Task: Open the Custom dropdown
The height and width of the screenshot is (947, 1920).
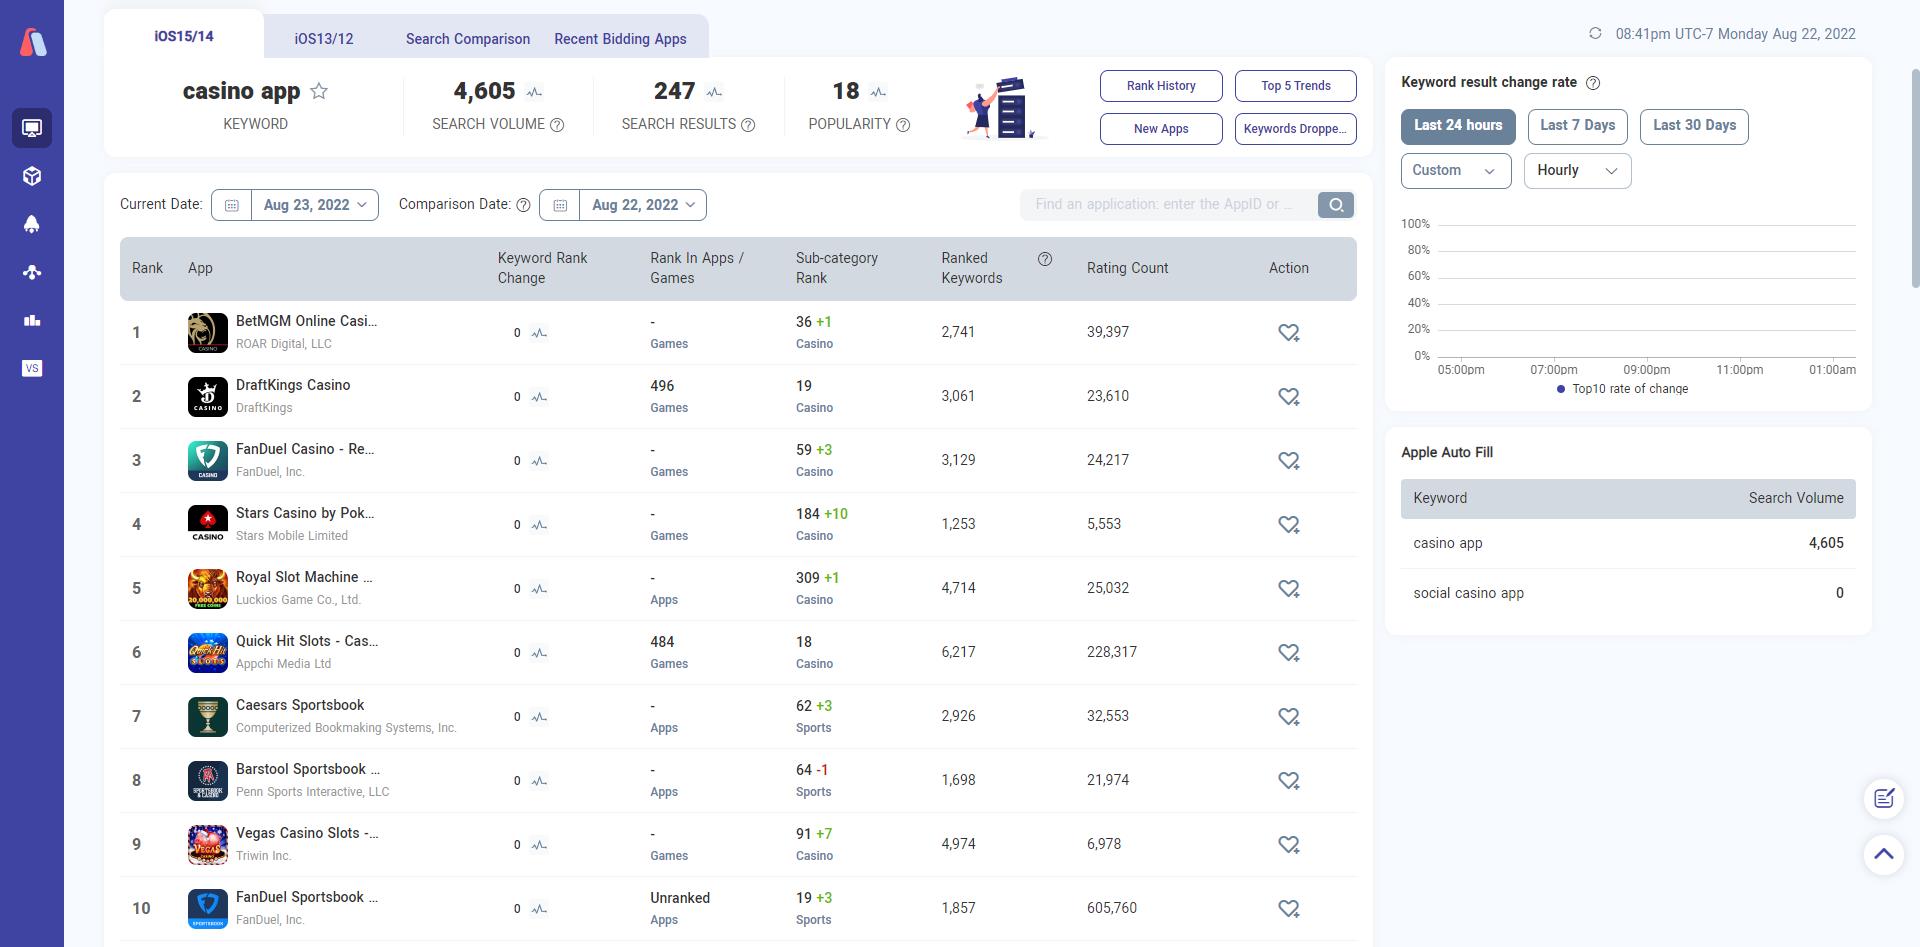Action: coord(1456,171)
